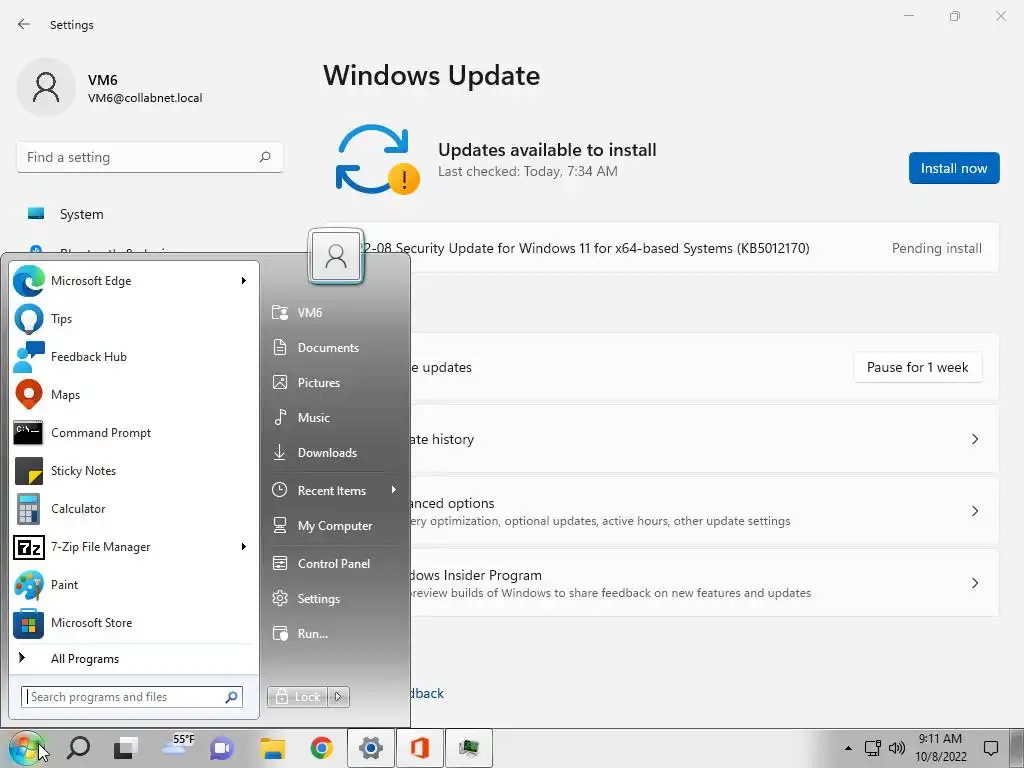Launch the Tips app icon
Image resolution: width=1024 pixels, height=768 pixels.
click(x=29, y=319)
